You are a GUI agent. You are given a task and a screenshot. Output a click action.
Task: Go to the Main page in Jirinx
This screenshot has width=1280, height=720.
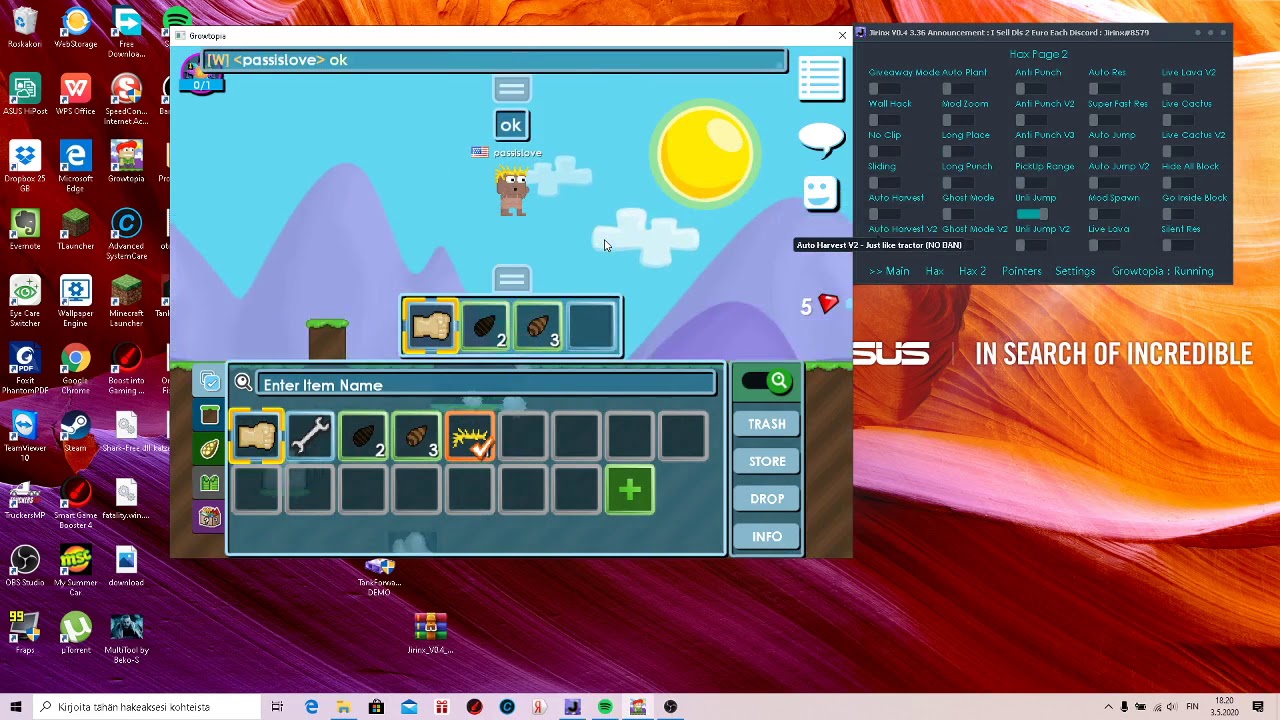(x=889, y=271)
